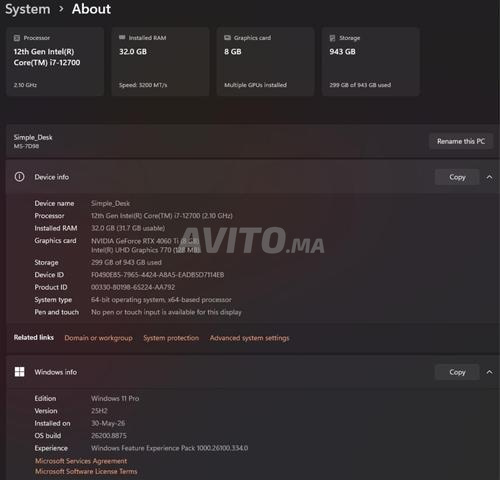Click the Windows logo icon
500x480 pixels.
tap(19, 372)
